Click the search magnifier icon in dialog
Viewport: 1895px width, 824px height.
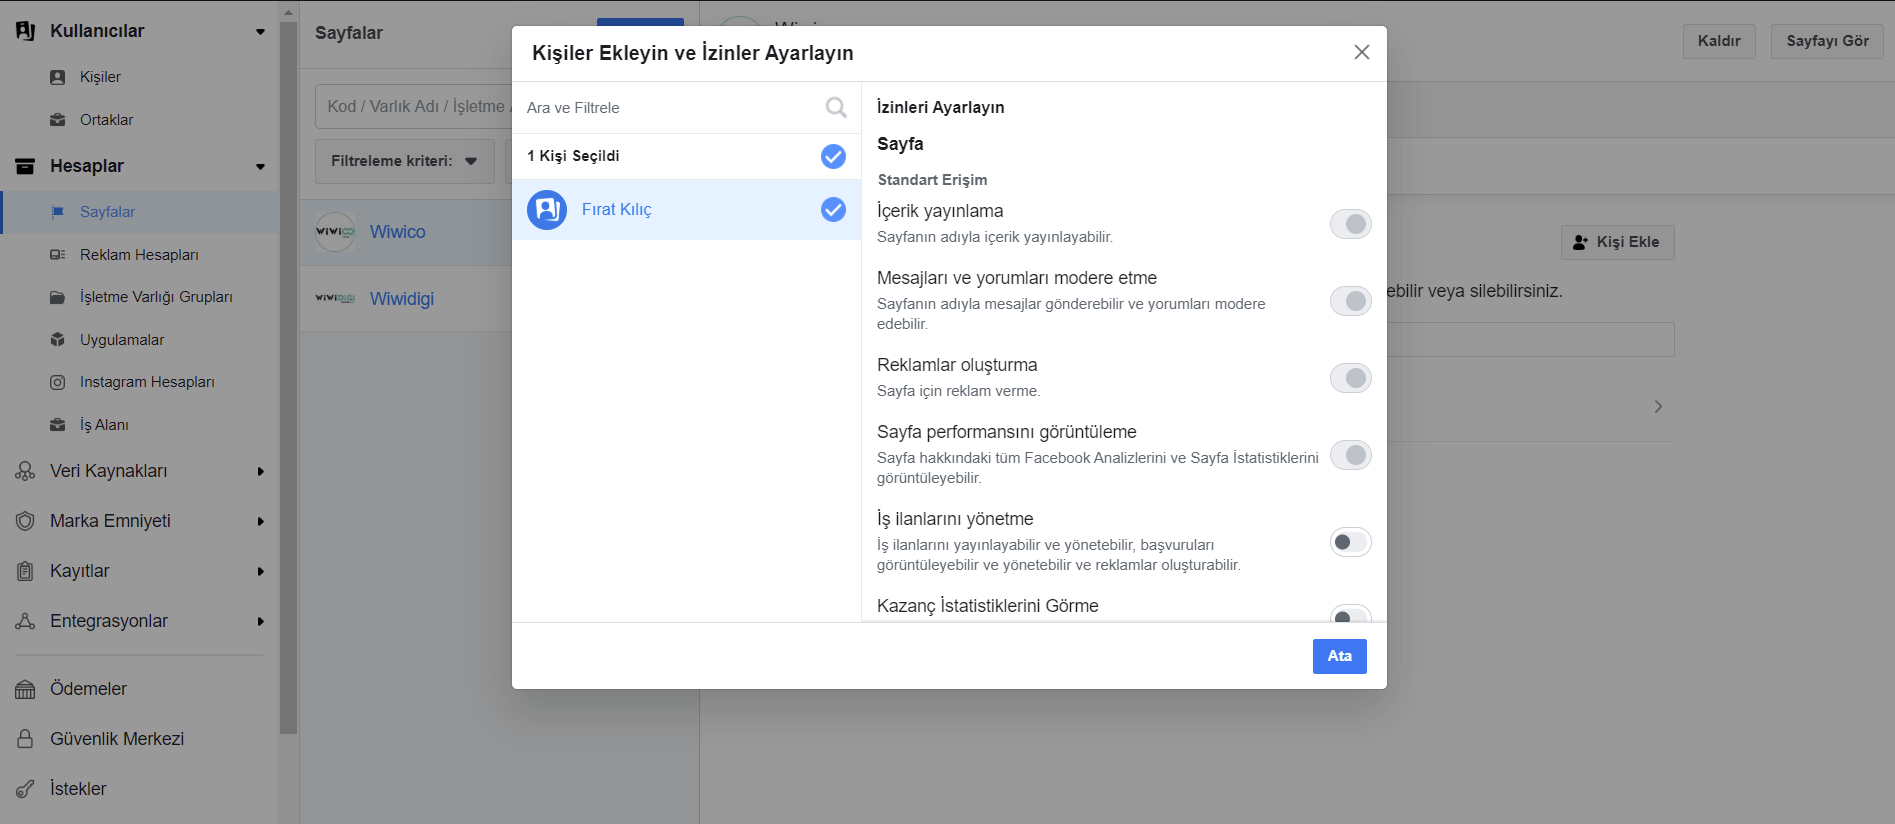pos(836,108)
